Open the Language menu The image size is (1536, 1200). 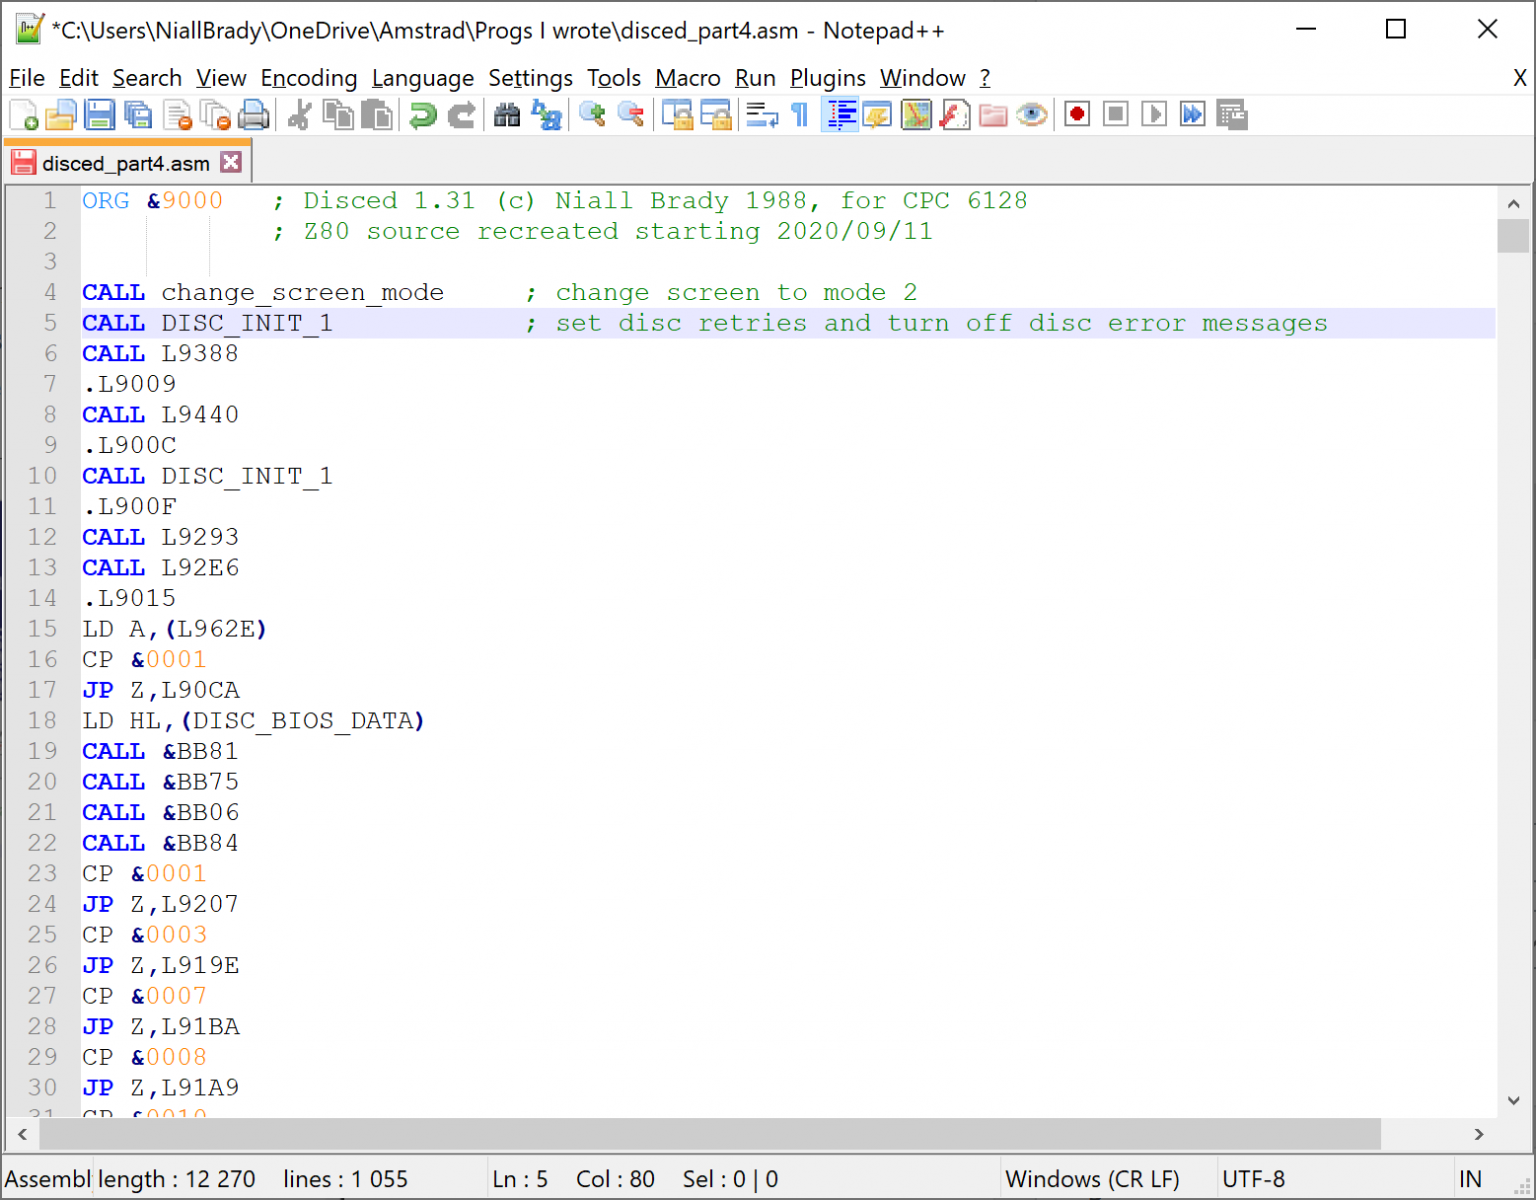pos(423,78)
